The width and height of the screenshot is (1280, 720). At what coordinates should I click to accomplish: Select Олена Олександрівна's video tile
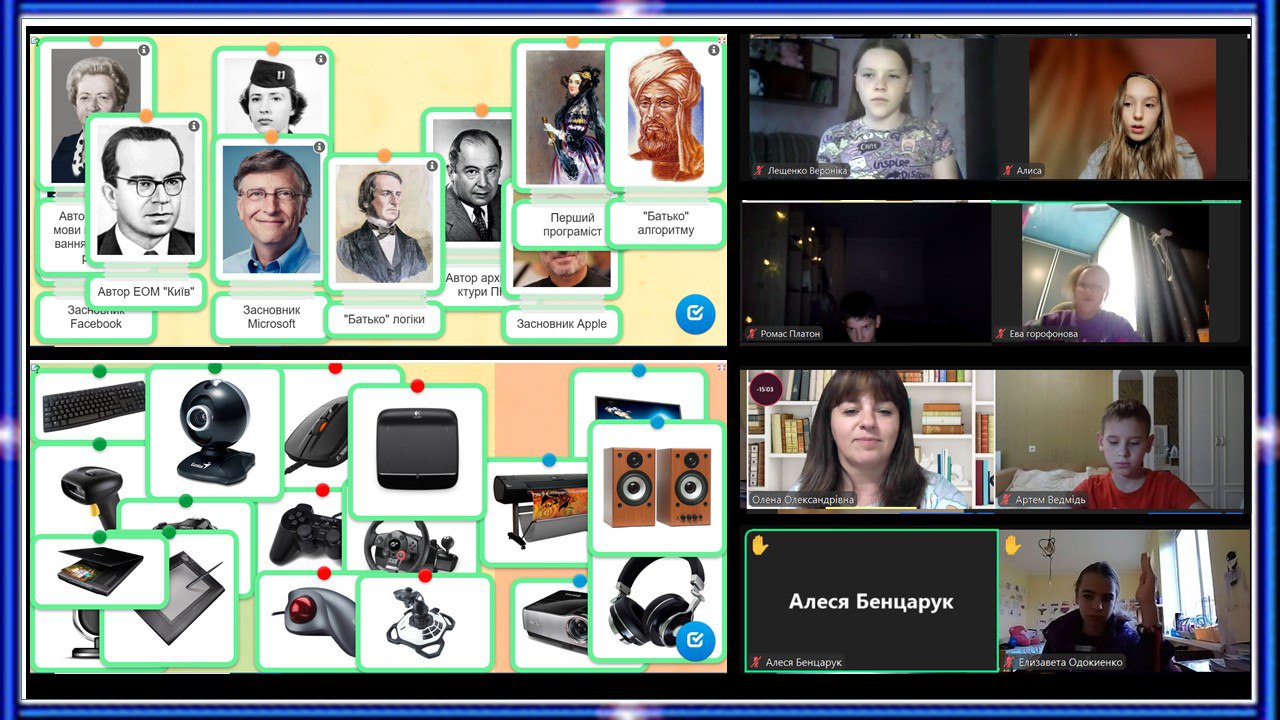tap(870, 440)
